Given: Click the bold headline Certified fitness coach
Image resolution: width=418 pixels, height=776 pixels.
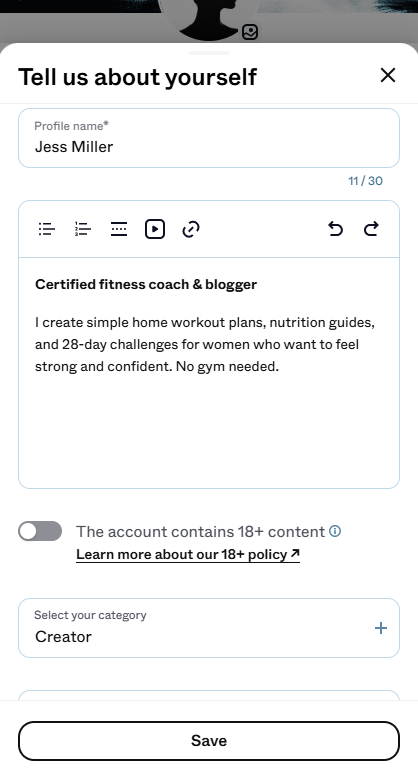Looking at the screenshot, I should coord(146,285).
